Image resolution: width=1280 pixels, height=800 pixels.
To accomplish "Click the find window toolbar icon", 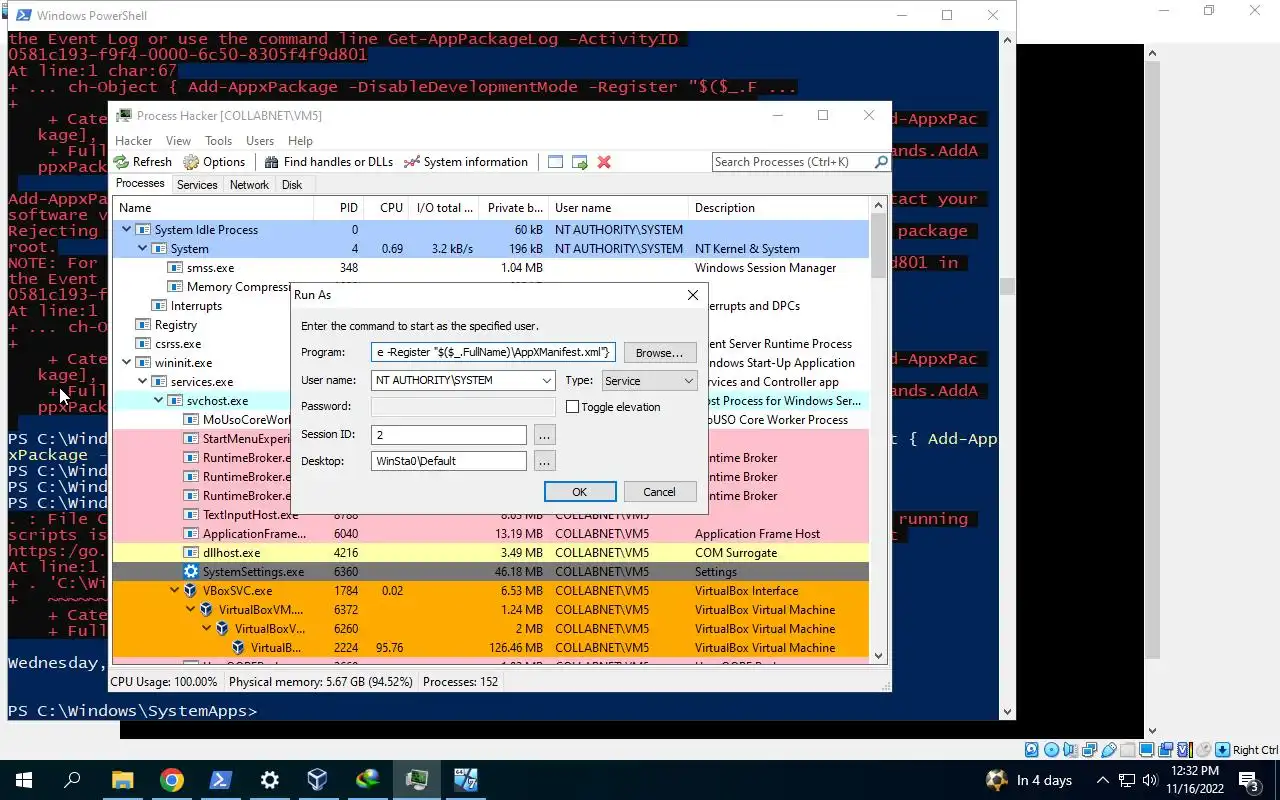I will click(x=555, y=162).
